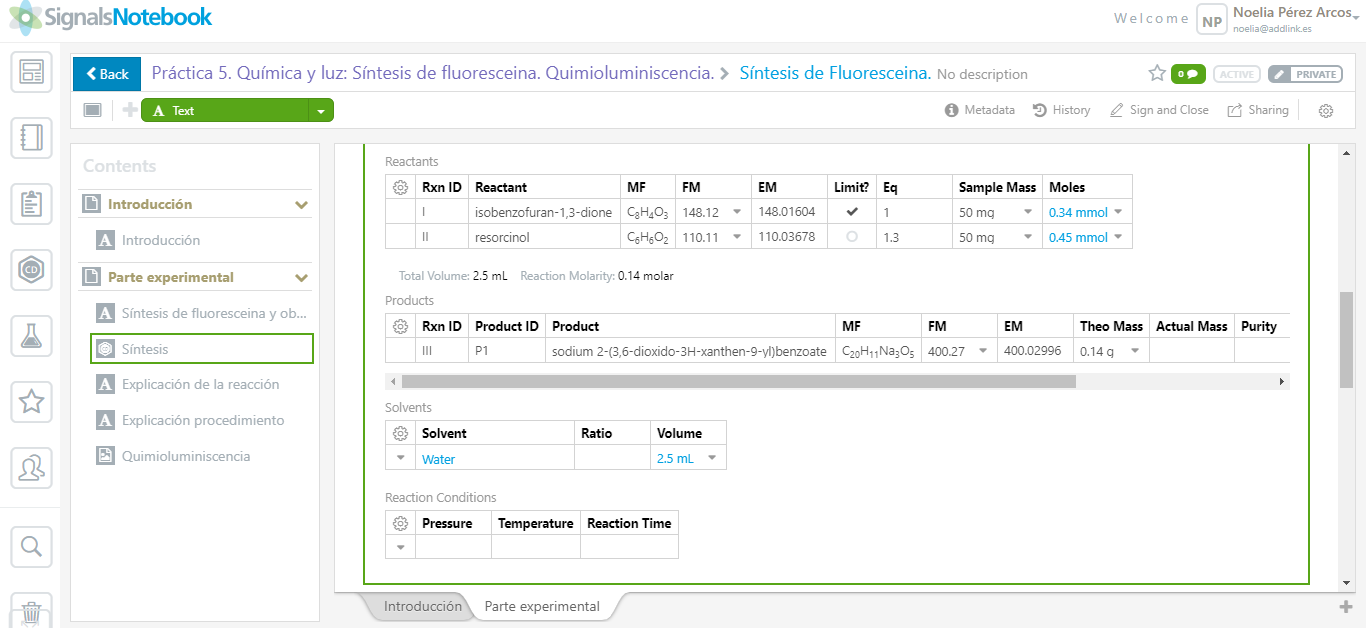Set resorcinol as the limiting reactant
Screen dimensions: 1366x628
click(x=852, y=237)
